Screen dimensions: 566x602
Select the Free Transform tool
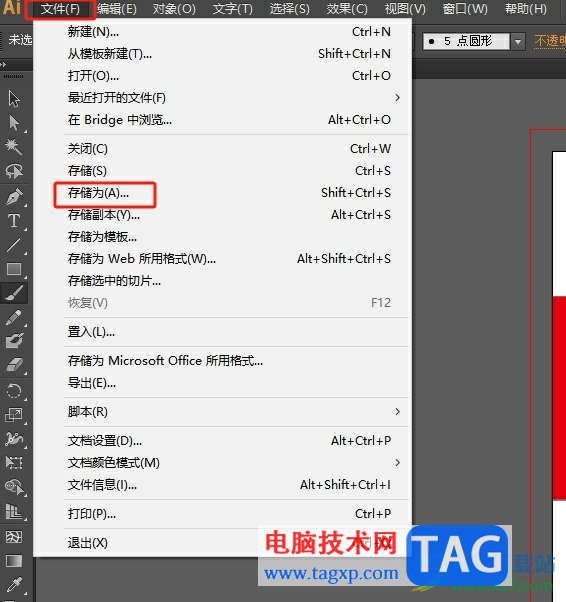click(14, 462)
